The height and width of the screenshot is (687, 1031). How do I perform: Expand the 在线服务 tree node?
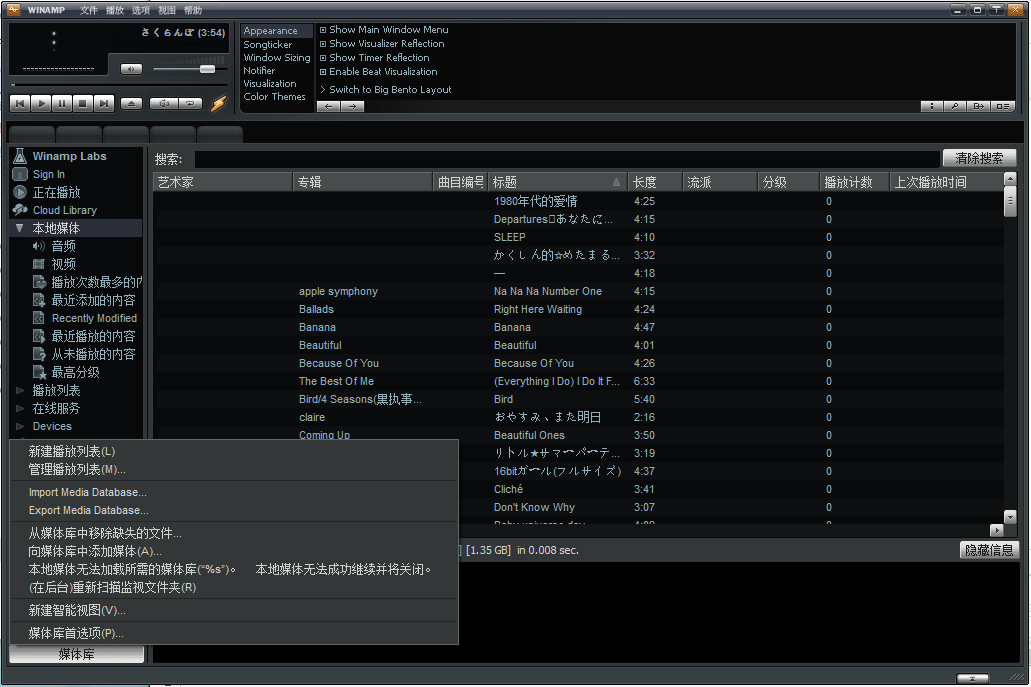click(20, 408)
